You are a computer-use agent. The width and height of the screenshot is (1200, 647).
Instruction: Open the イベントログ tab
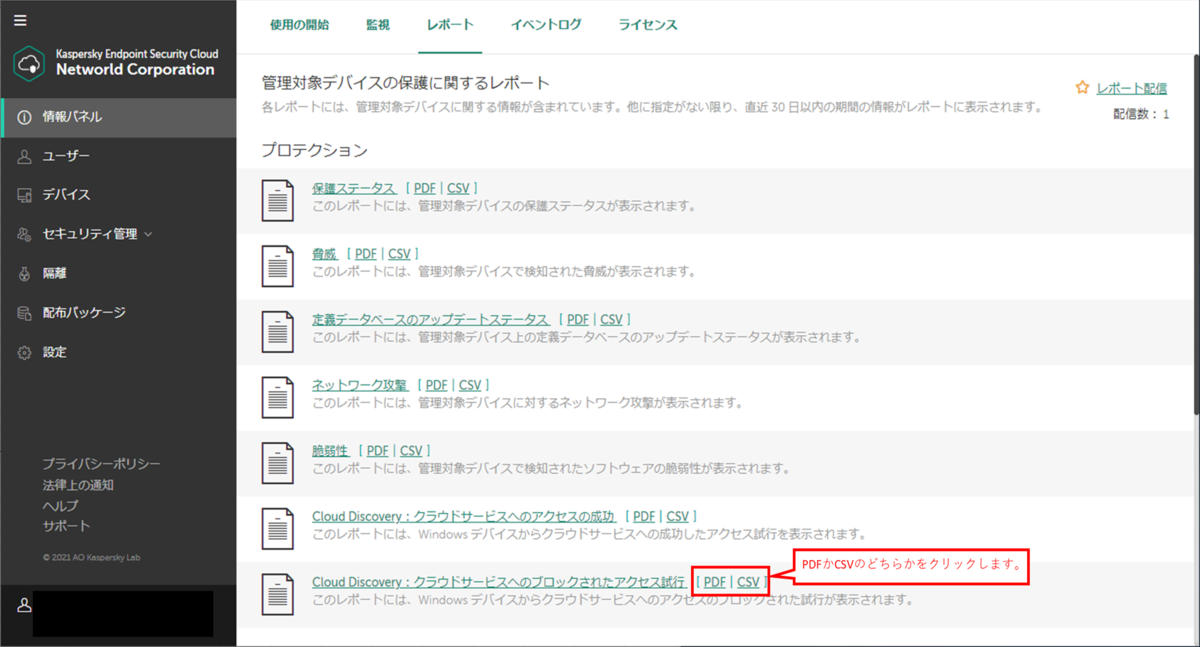[x=545, y=26]
